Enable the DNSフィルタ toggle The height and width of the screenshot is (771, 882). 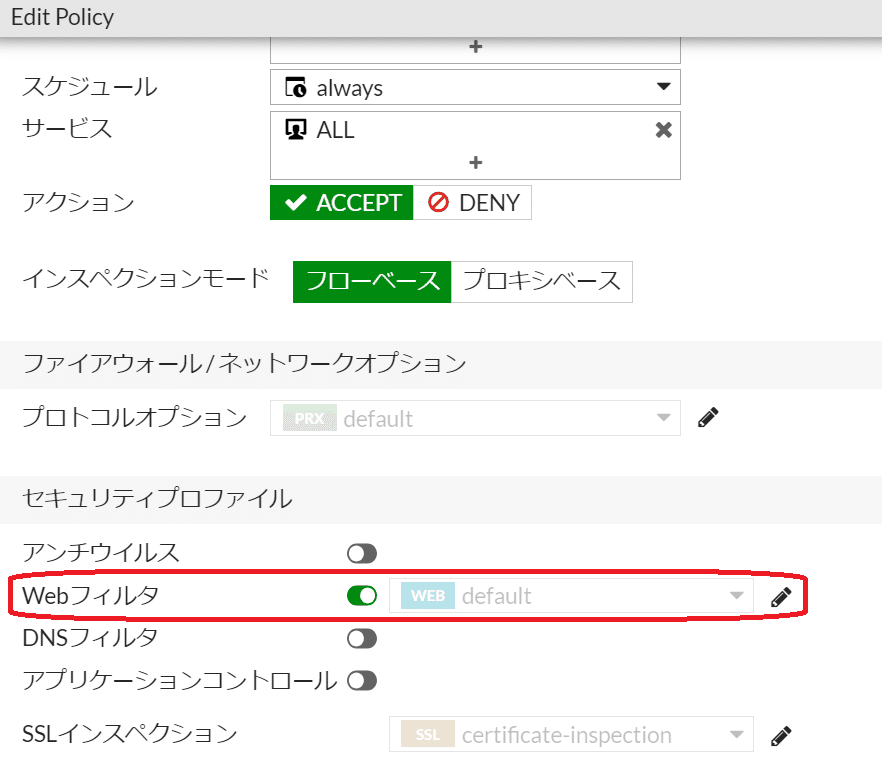pyautogui.click(x=362, y=639)
